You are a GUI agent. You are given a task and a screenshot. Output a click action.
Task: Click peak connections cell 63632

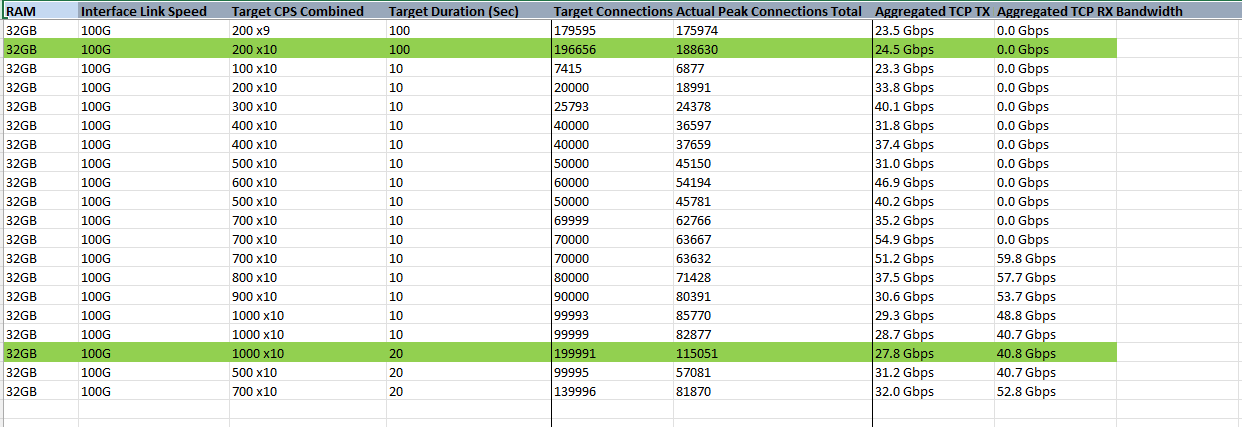[773, 258]
